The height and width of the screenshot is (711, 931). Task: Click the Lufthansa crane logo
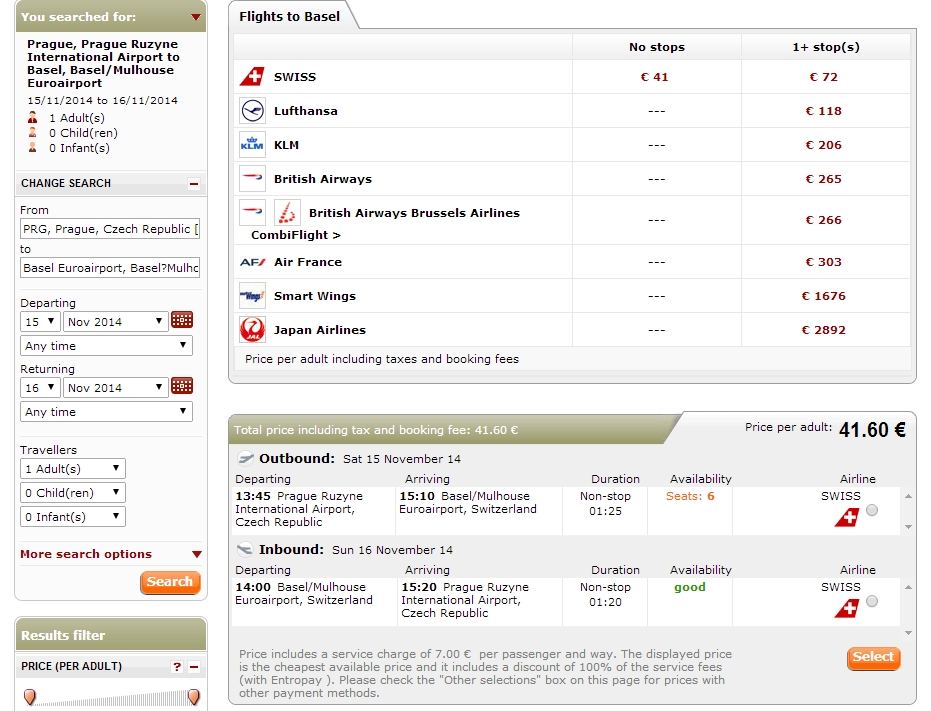tap(252, 110)
